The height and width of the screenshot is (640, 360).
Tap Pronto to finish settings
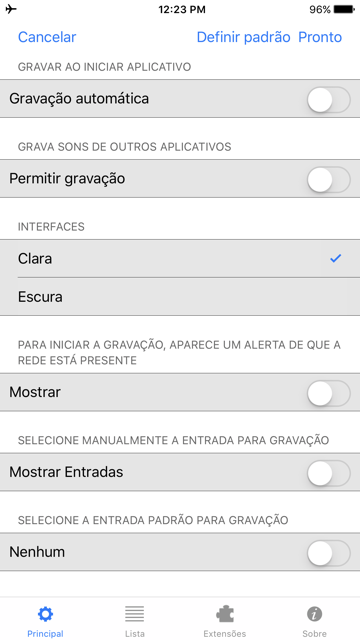pyautogui.click(x=320, y=37)
